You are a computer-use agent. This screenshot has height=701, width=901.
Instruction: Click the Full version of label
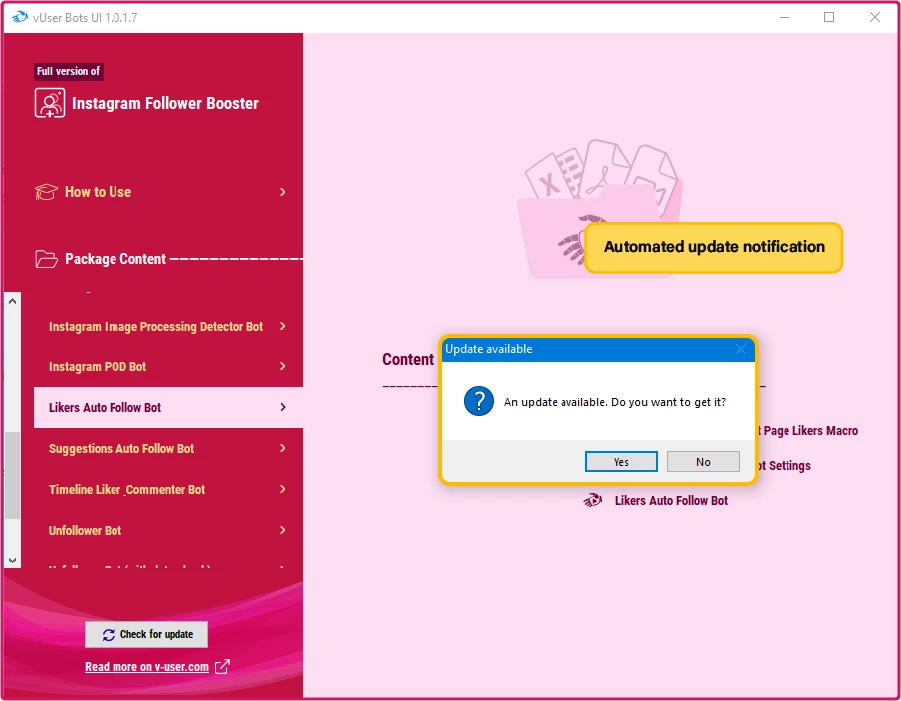[68, 71]
